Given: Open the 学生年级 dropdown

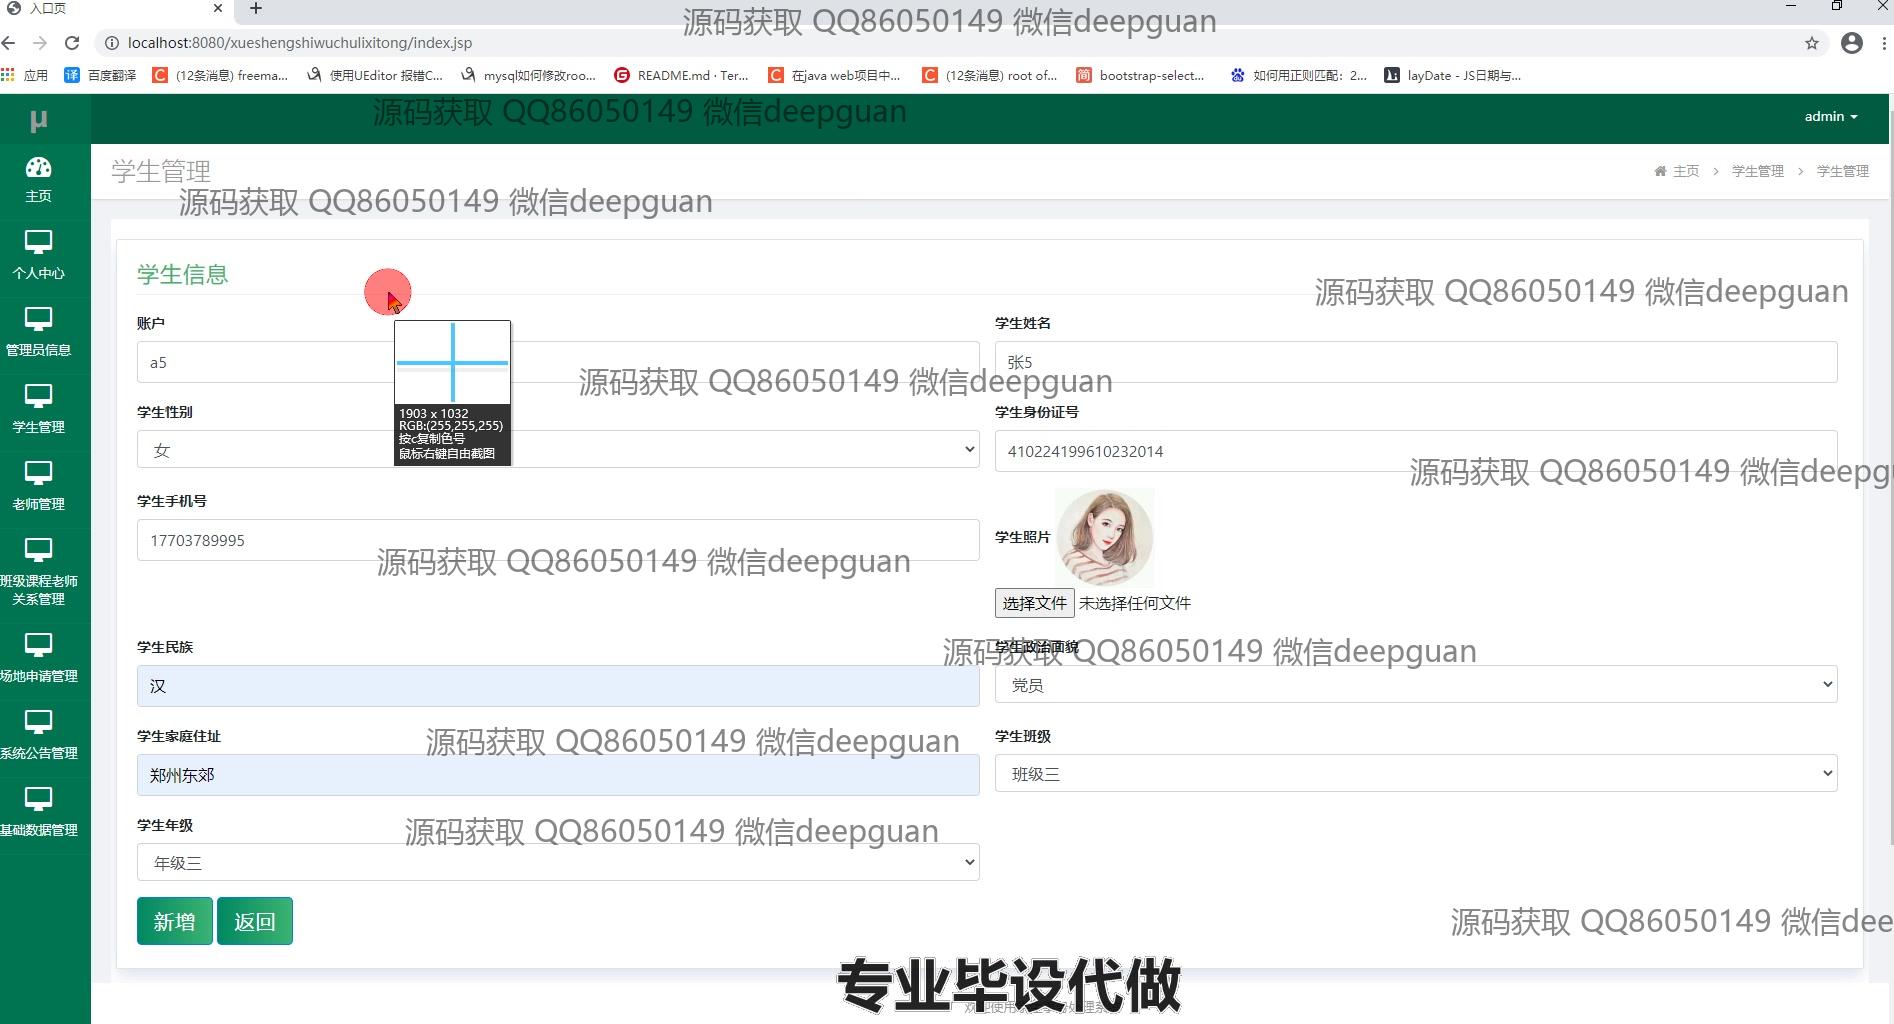Looking at the screenshot, I should coord(557,863).
